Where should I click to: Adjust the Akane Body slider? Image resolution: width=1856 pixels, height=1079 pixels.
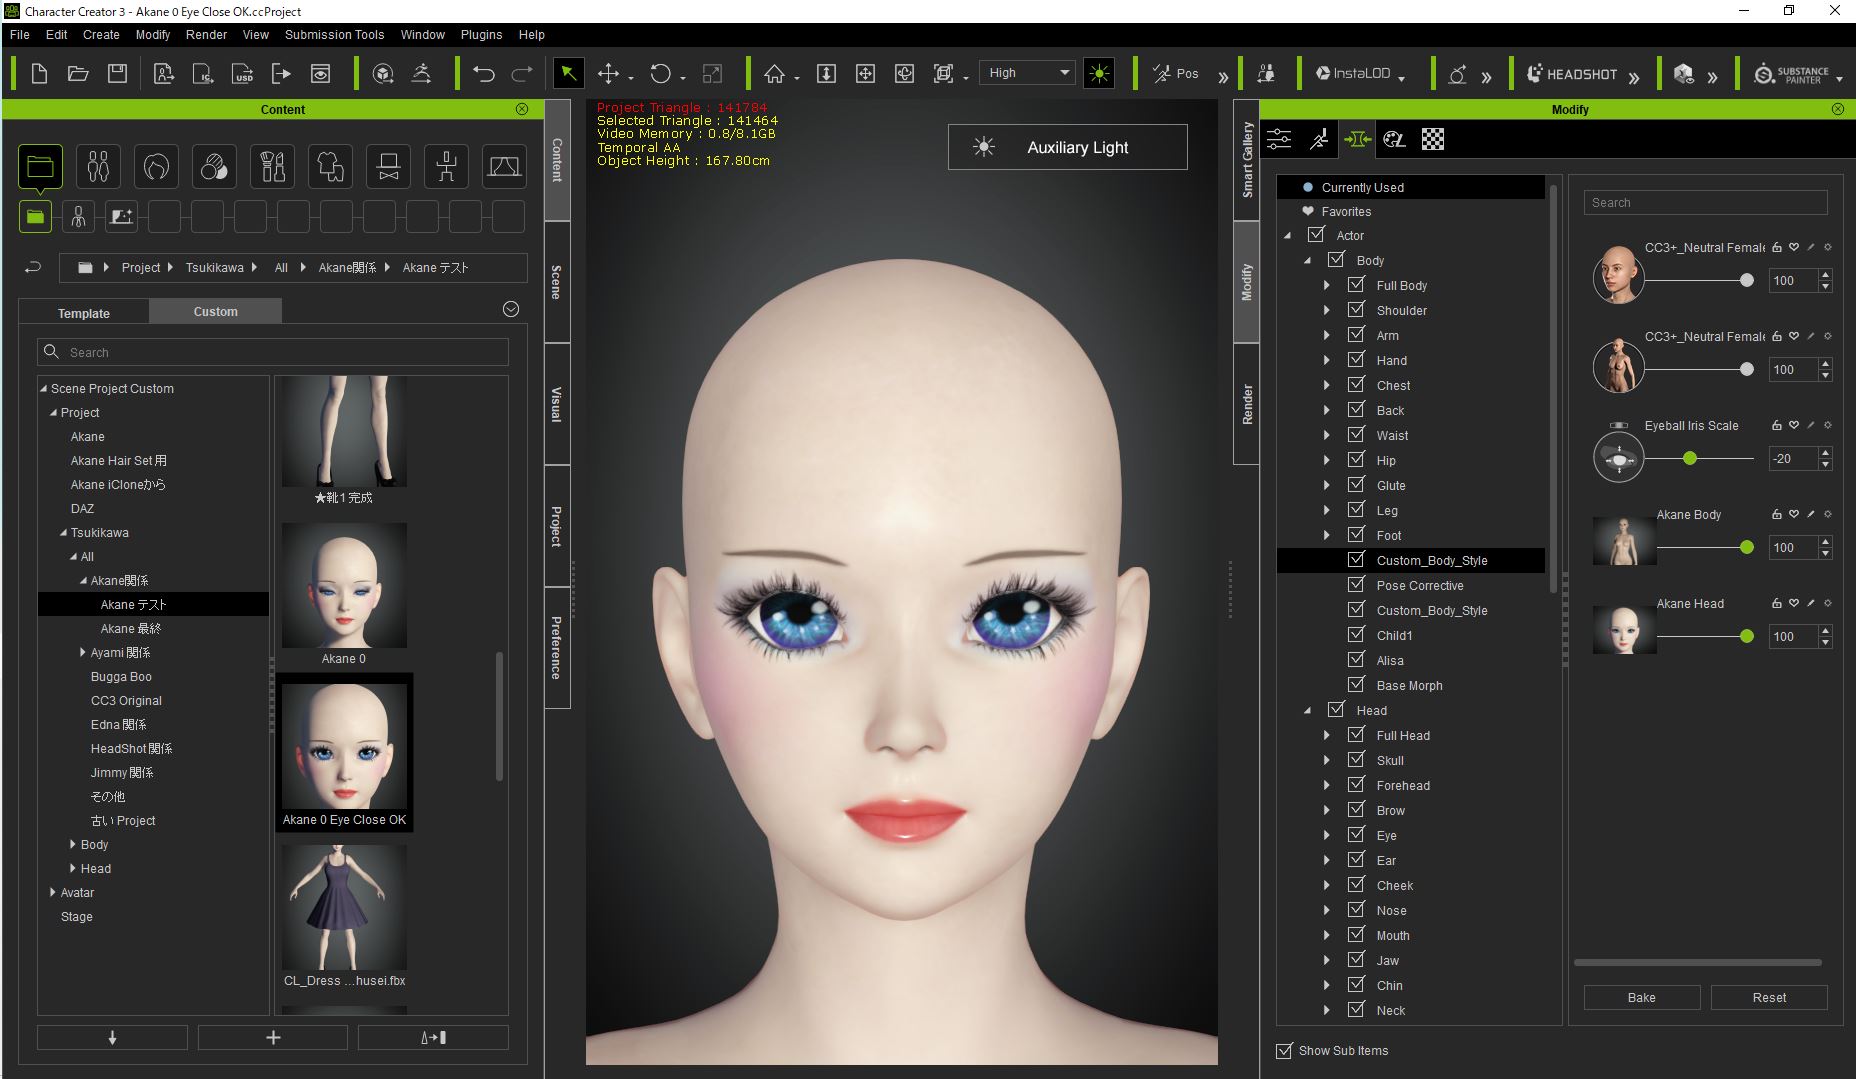1746,548
